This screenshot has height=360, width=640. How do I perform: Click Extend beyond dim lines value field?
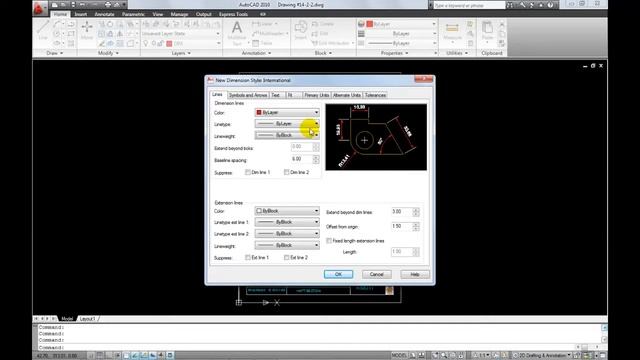point(402,212)
